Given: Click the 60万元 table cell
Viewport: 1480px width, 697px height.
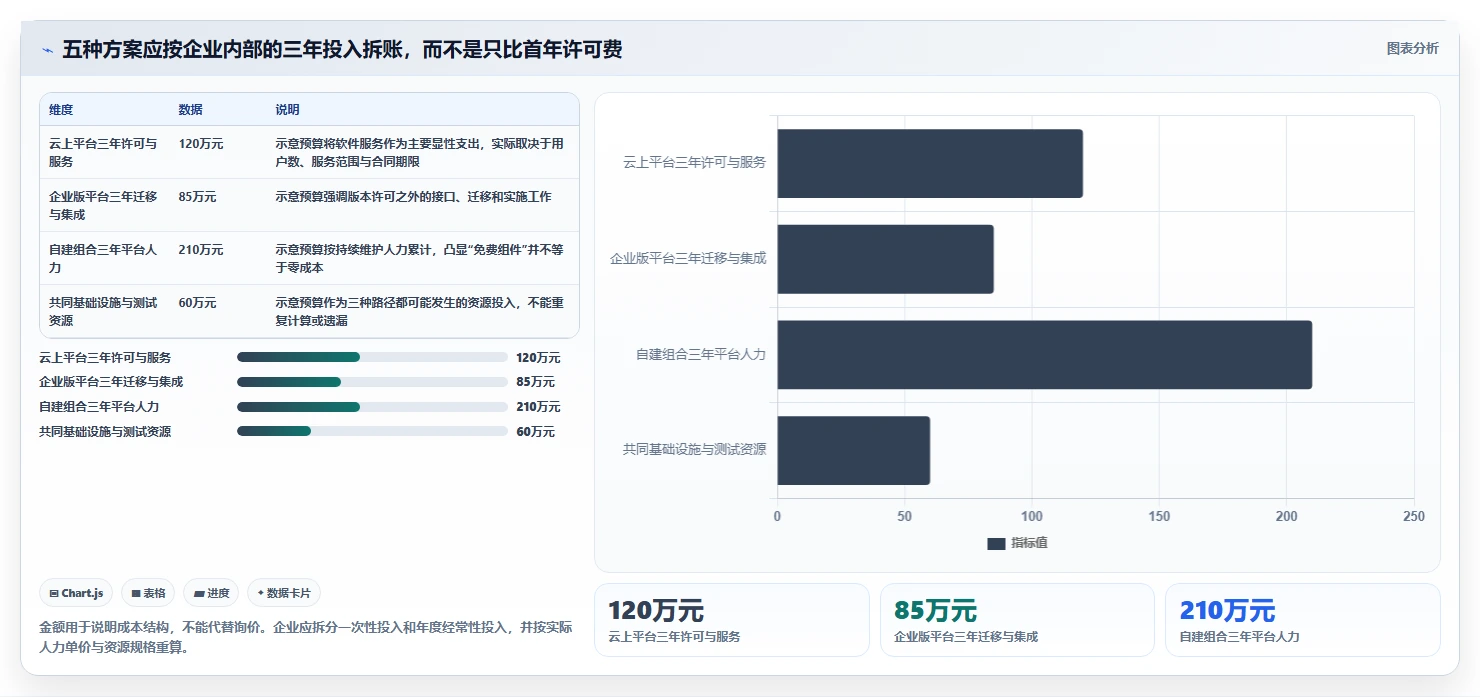Looking at the screenshot, I should [197, 303].
